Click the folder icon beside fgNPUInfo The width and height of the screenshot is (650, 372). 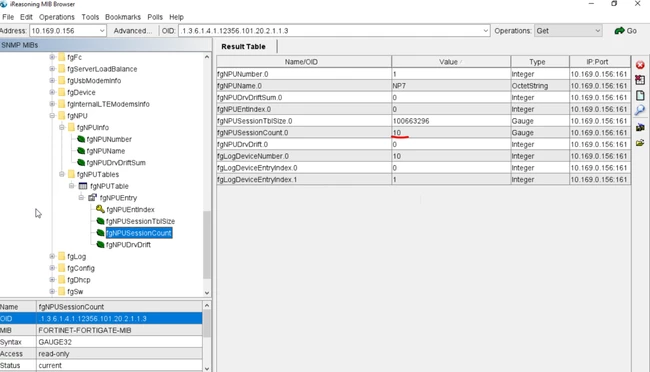[x=71, y=127]
